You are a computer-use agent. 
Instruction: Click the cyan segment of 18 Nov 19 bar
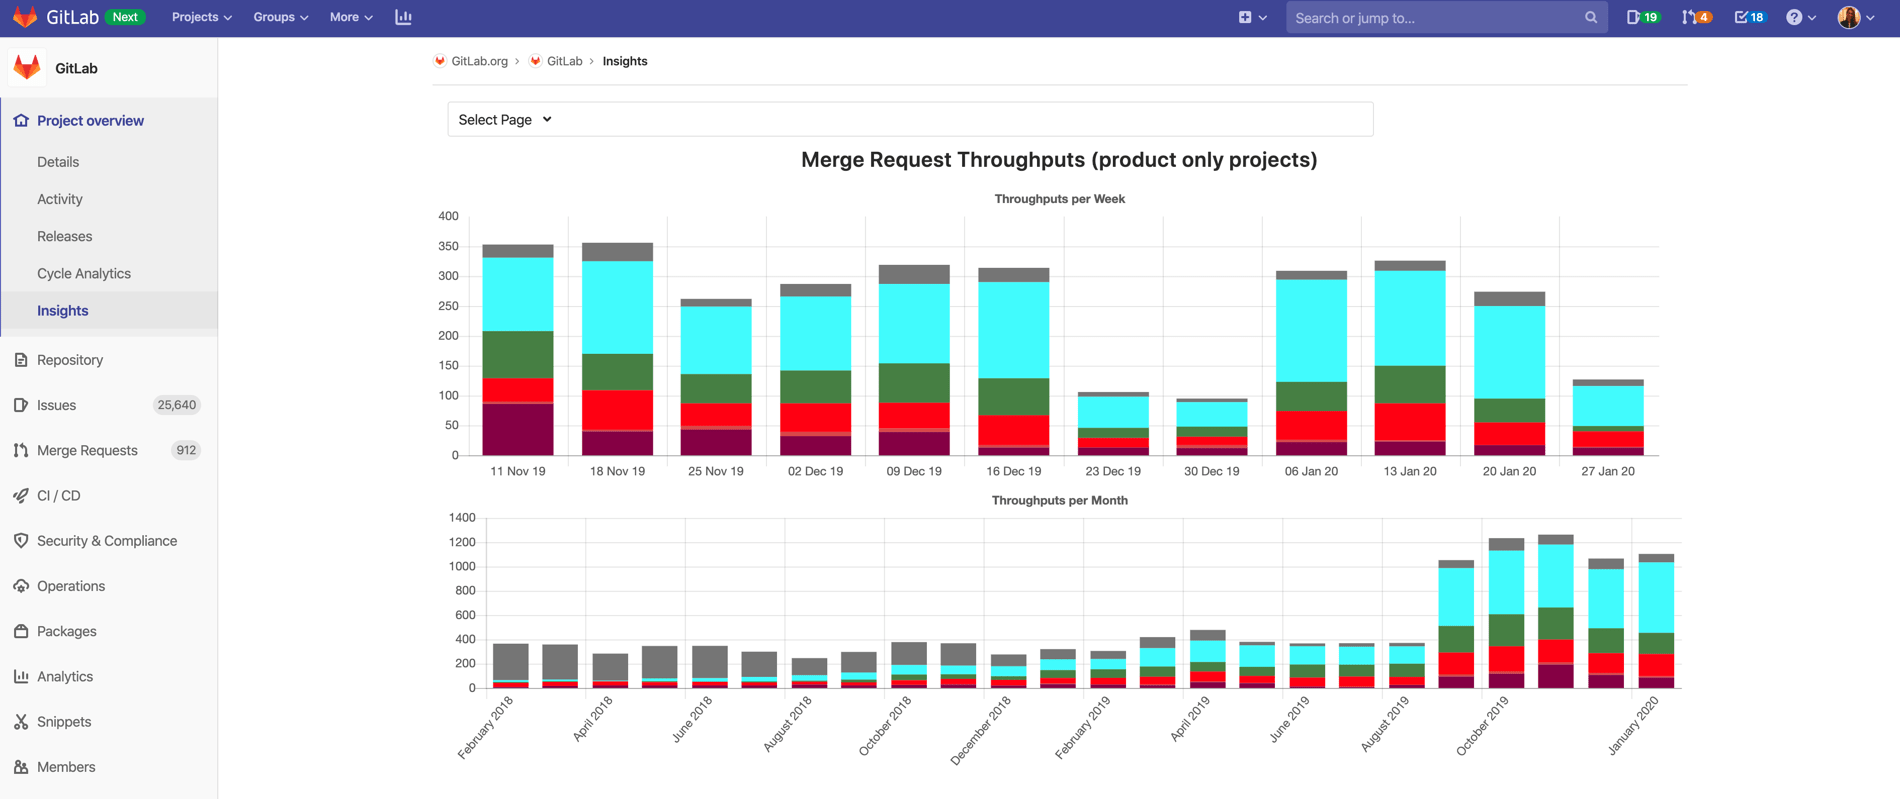[x=617, y=307]
